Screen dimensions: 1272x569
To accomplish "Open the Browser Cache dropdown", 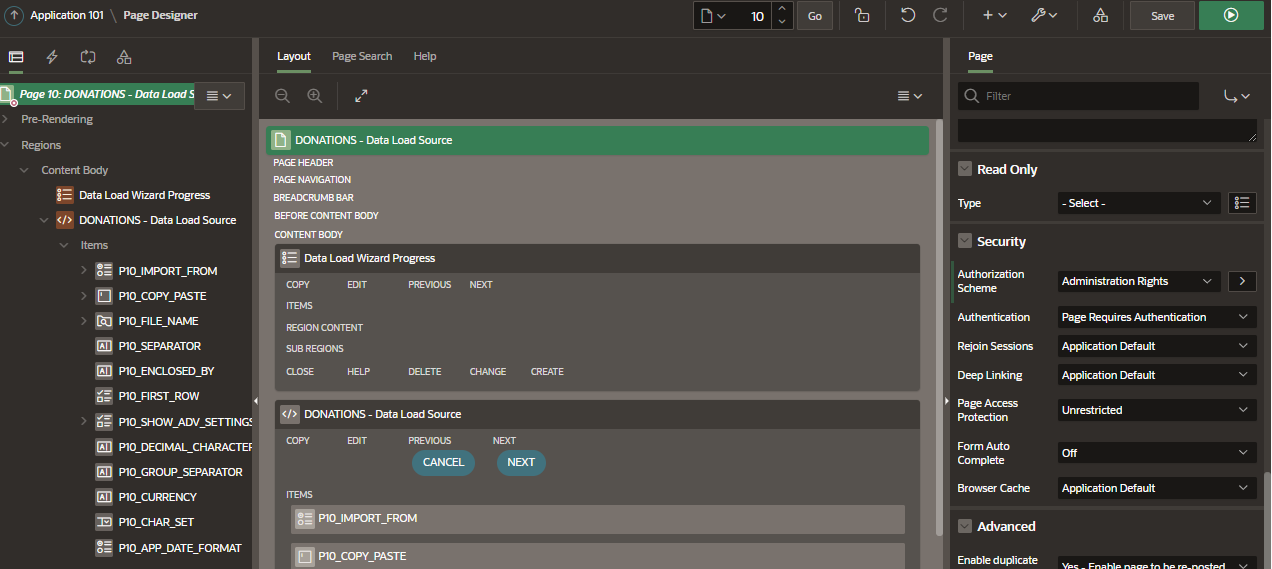I will pos(1157,488).
